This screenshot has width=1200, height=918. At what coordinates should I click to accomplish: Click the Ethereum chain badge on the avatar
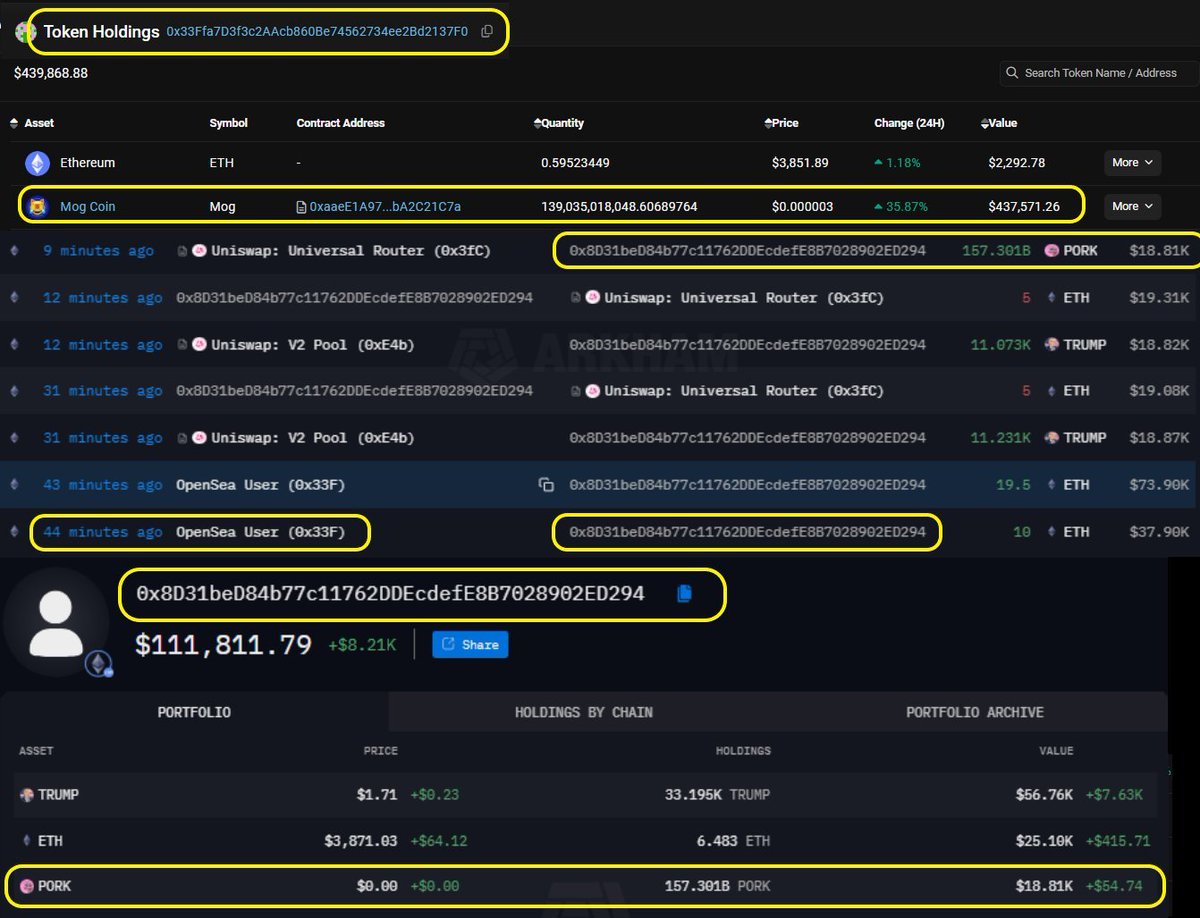(x=98, y=664)
